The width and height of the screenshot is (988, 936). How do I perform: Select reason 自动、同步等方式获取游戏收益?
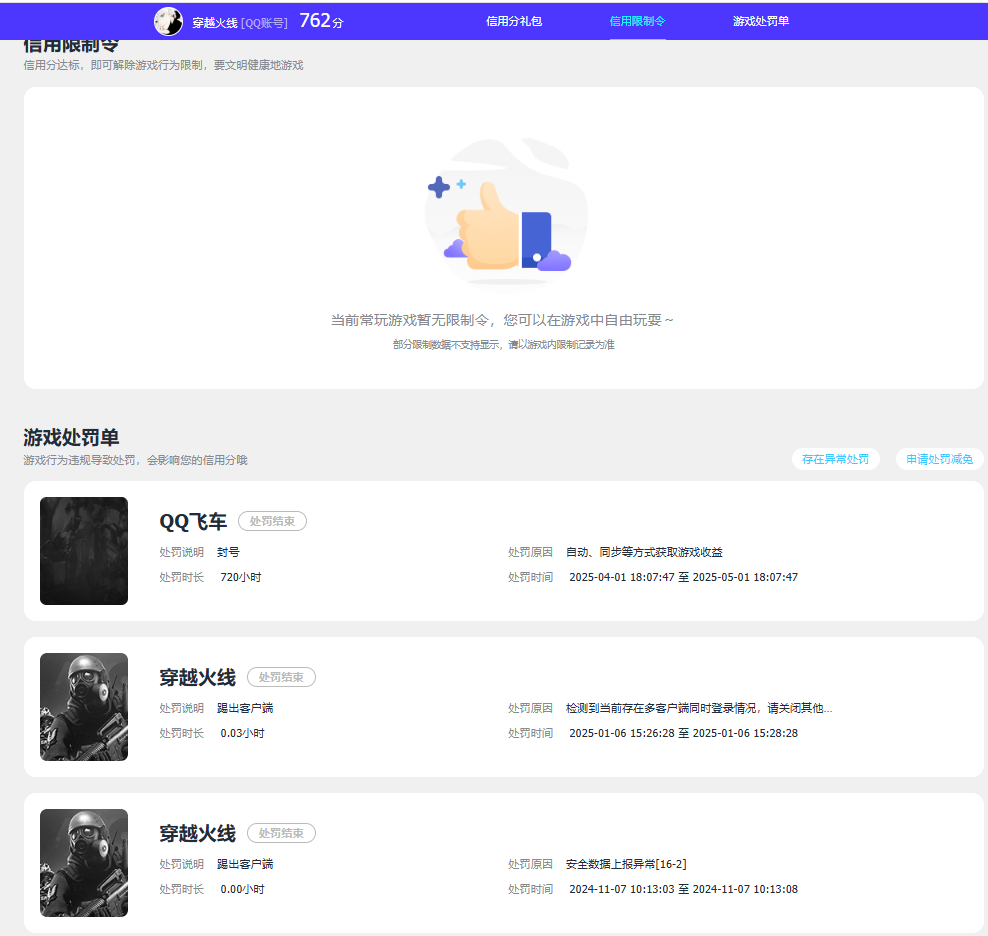coord(644,552)
